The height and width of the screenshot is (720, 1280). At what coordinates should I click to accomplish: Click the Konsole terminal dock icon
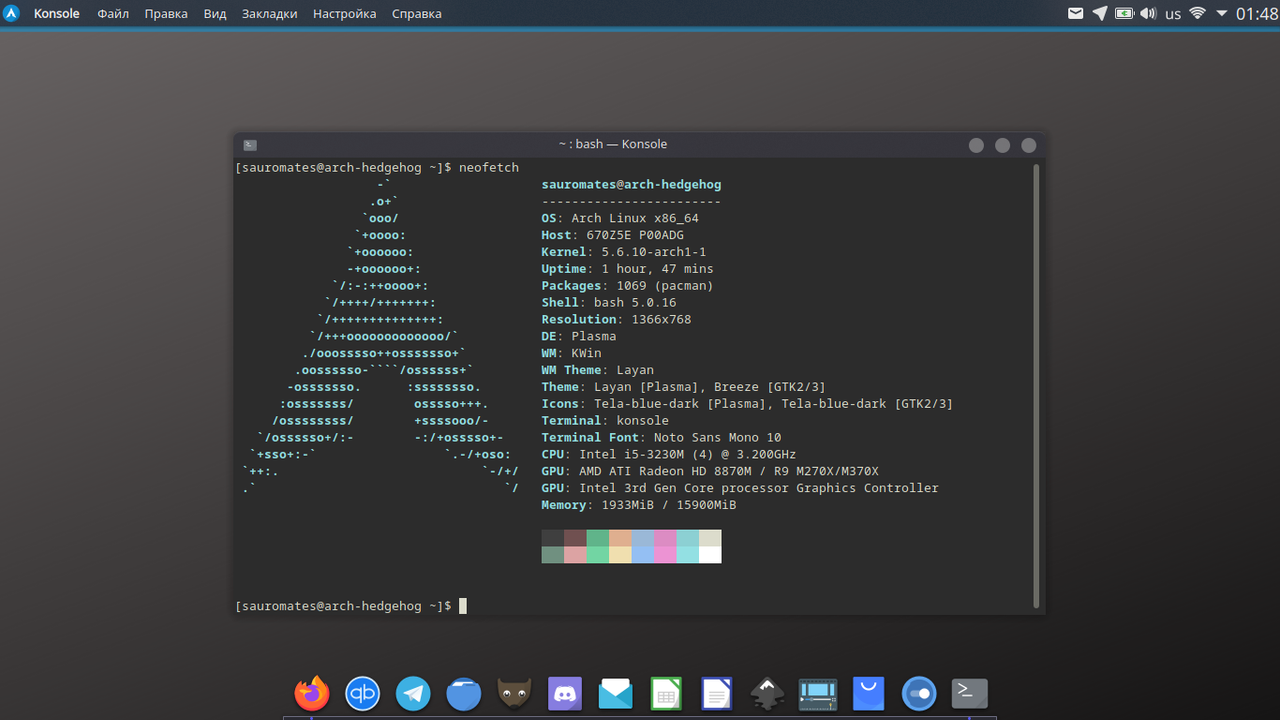(970, 693)
